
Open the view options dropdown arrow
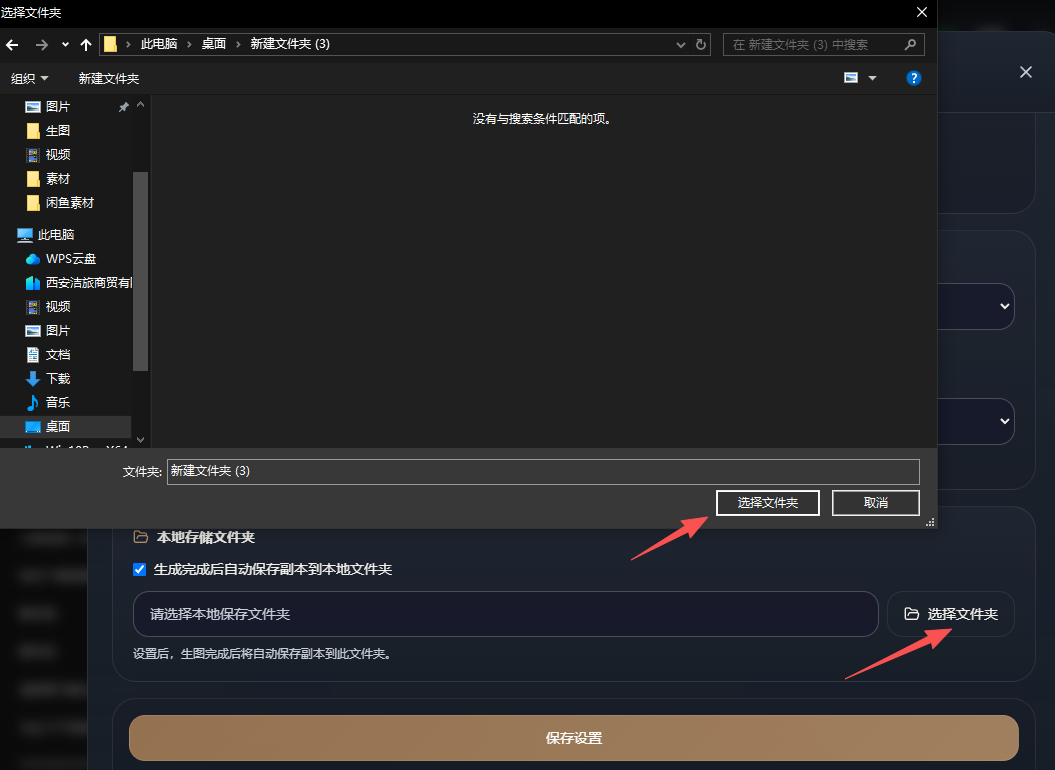coord(872,78)
